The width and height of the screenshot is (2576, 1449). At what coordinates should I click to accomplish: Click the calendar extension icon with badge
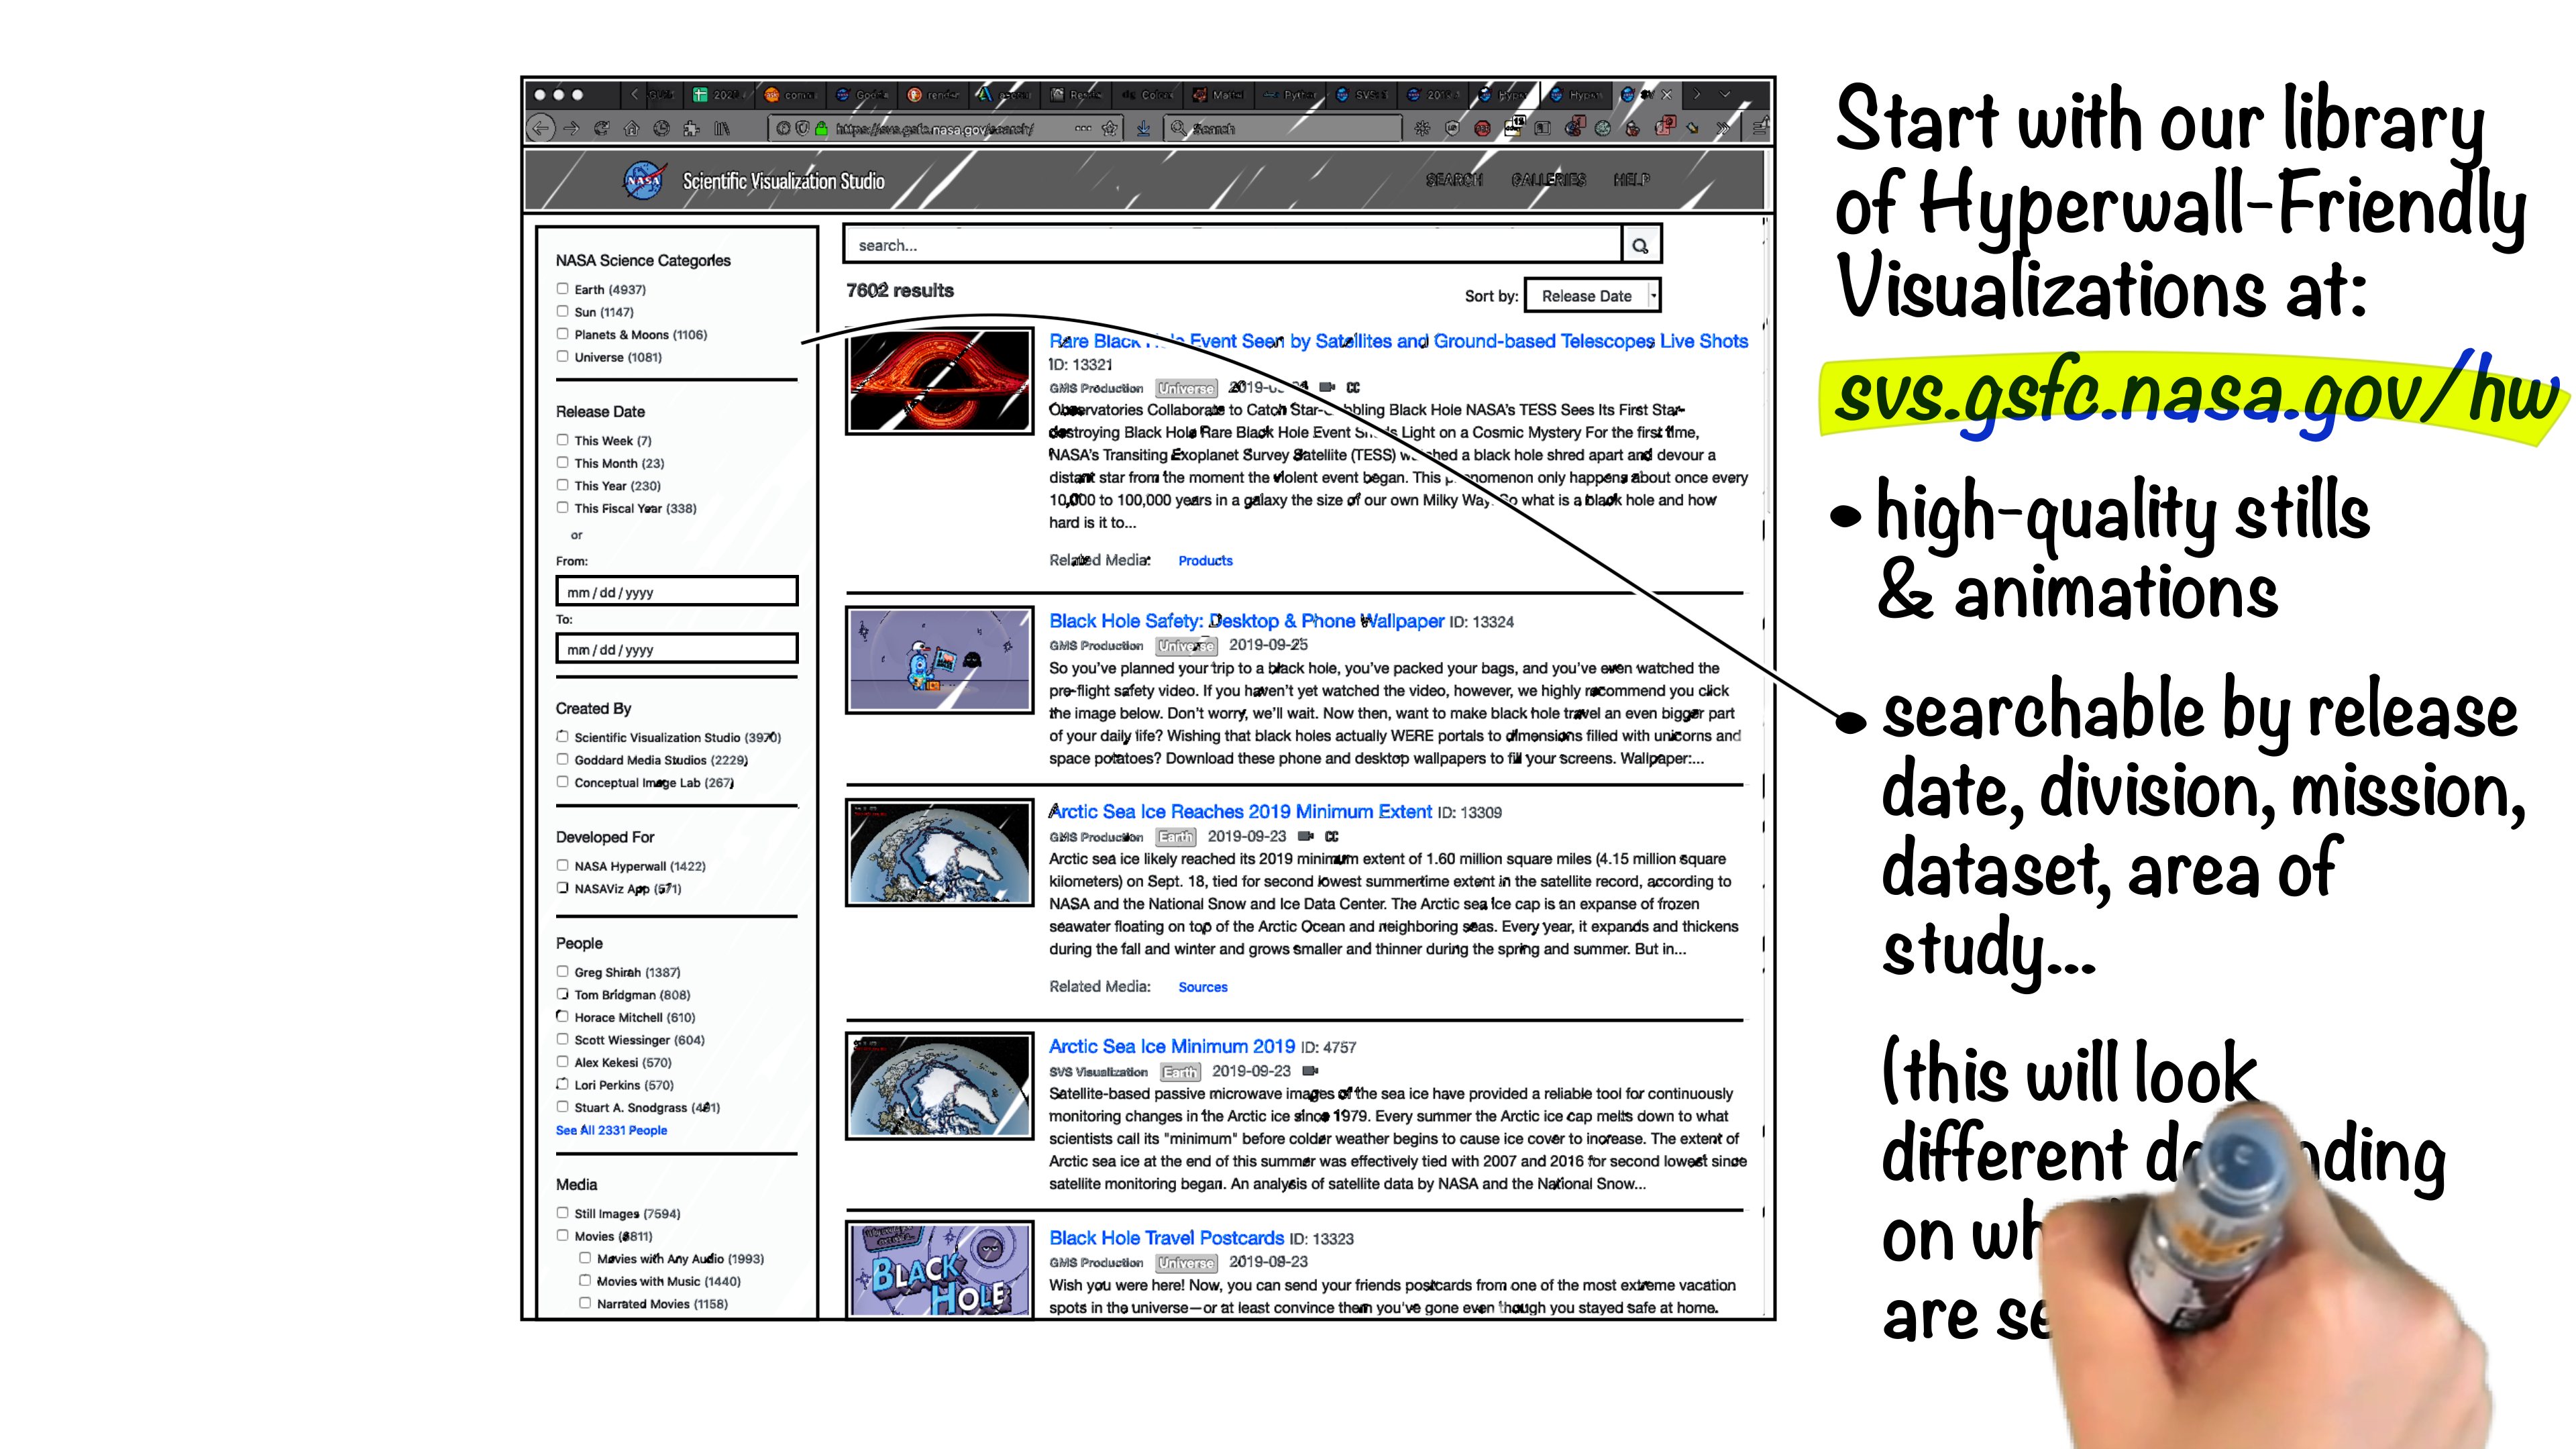1514,126
